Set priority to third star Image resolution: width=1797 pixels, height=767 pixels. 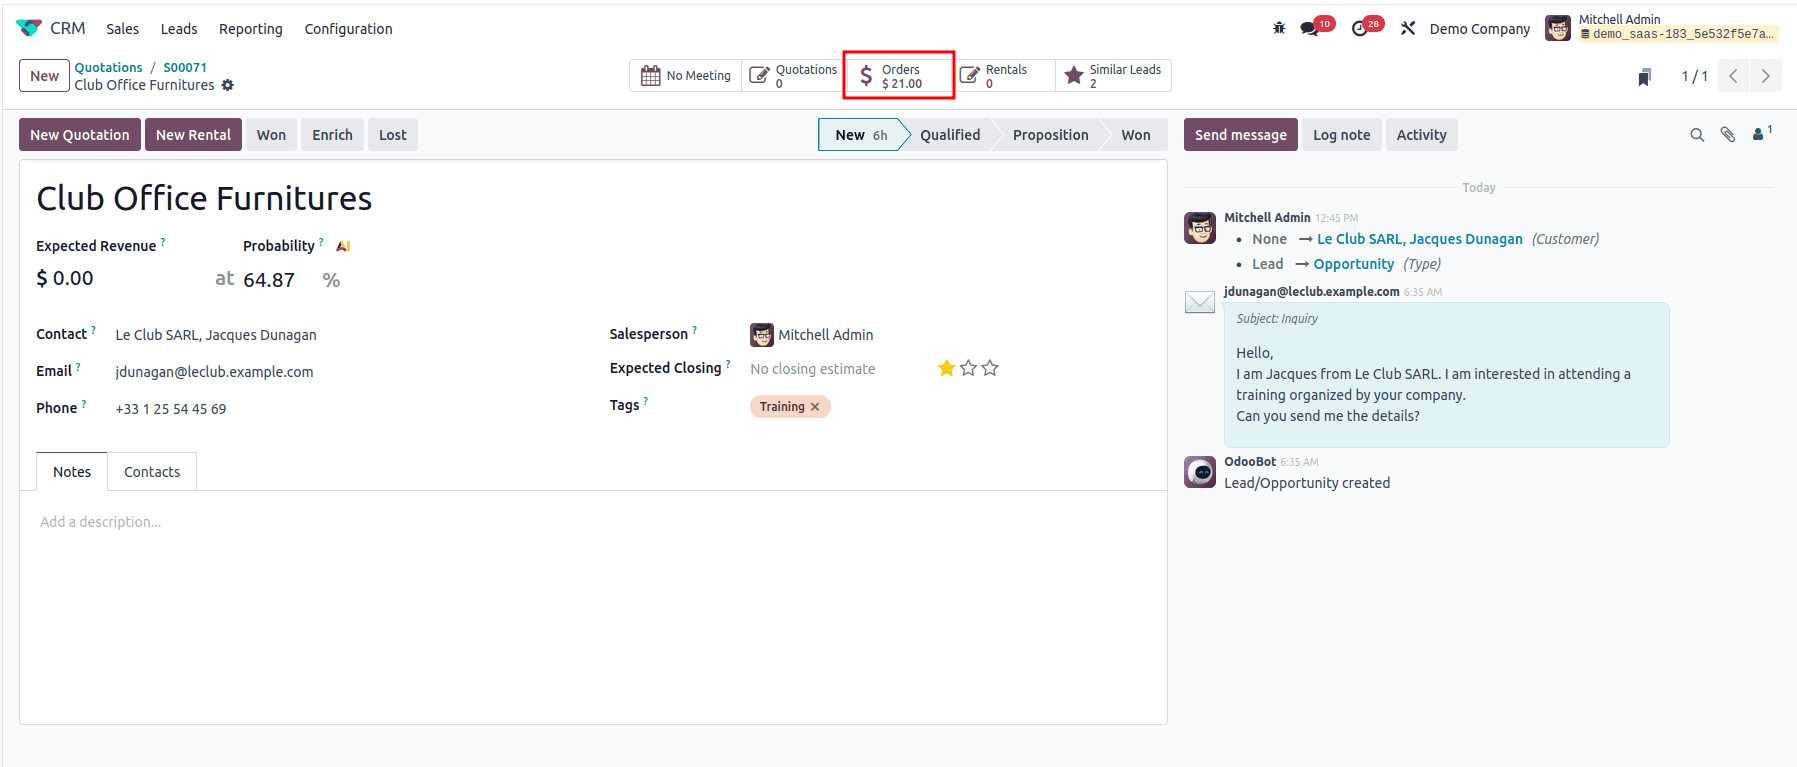[x=990, y=368]
